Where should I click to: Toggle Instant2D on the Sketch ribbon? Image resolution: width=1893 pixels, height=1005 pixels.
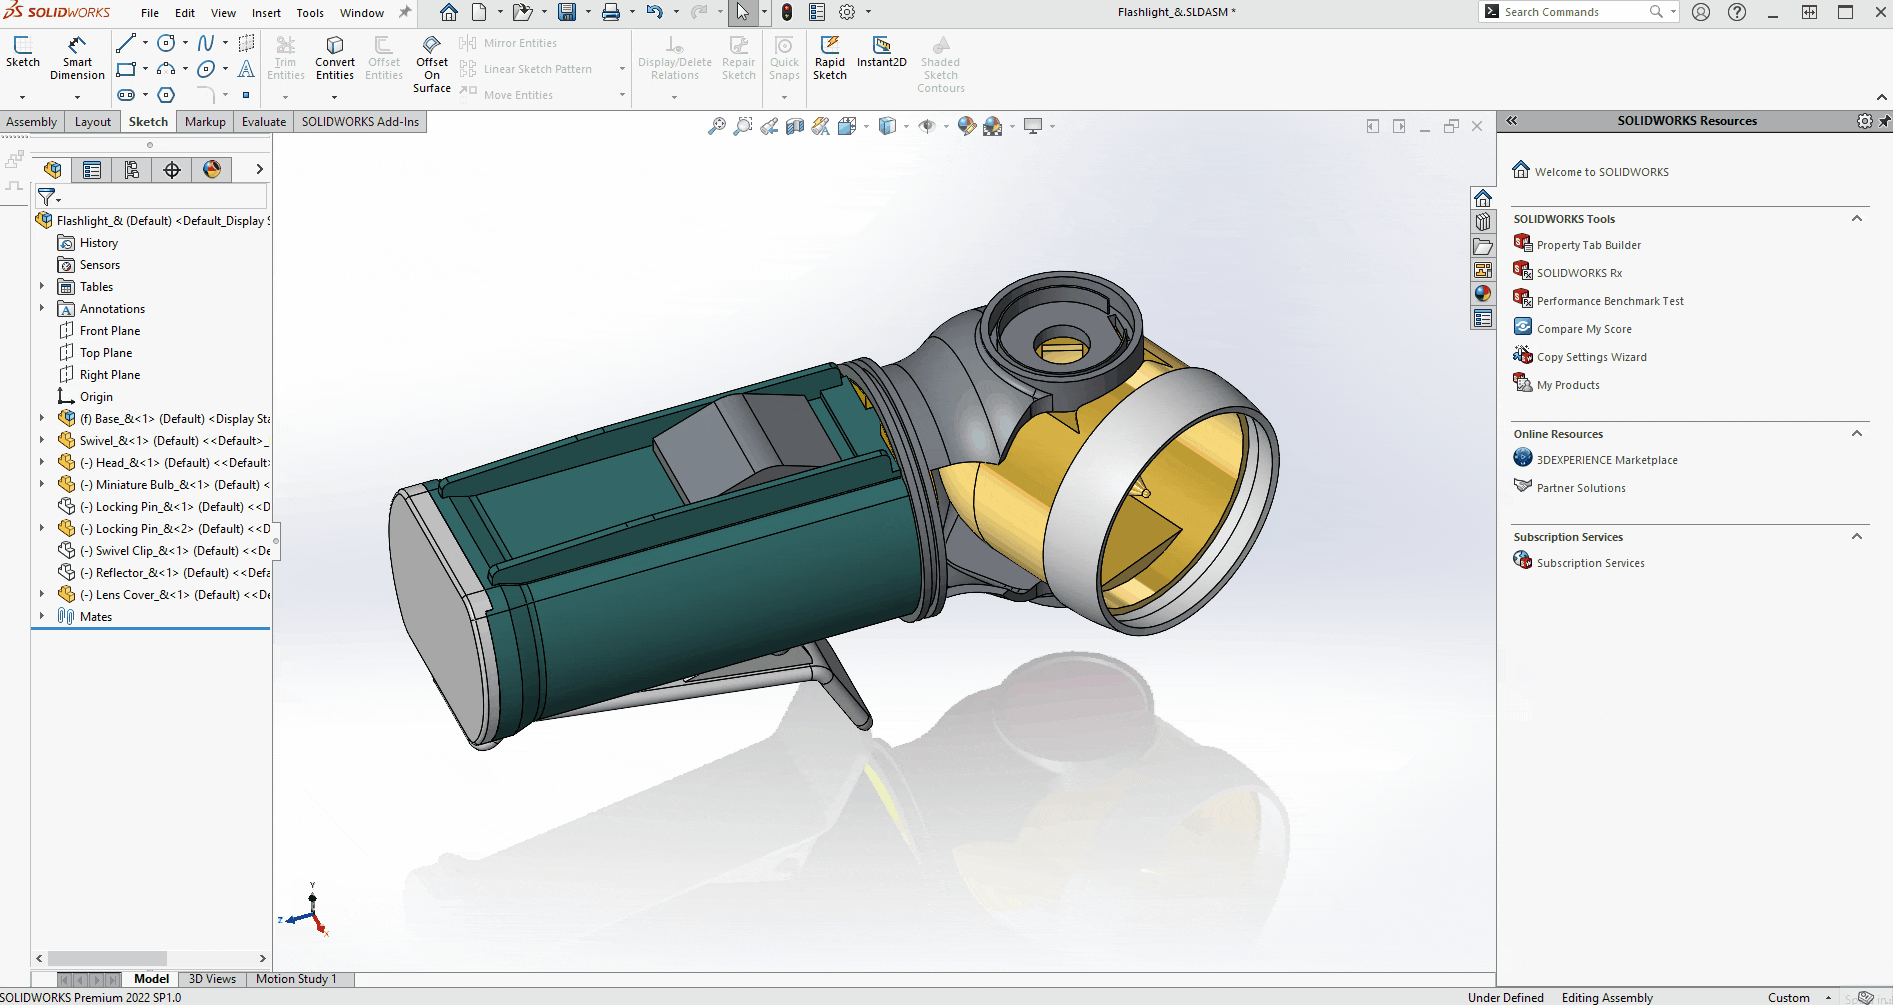point(881,52)
